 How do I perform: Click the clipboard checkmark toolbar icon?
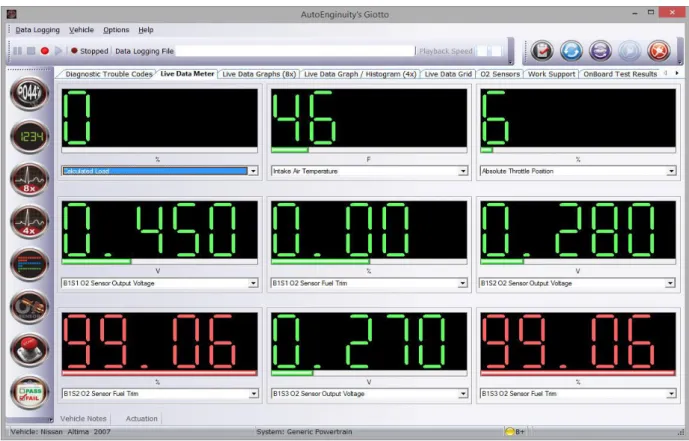(x=542, y=51)
